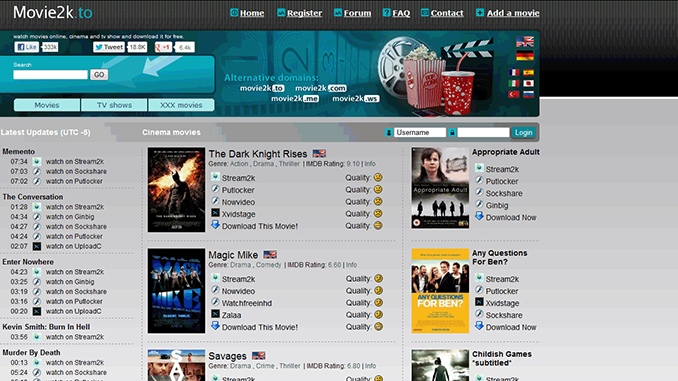Click the Twitter Tweet button

click(x=109, y=47)
